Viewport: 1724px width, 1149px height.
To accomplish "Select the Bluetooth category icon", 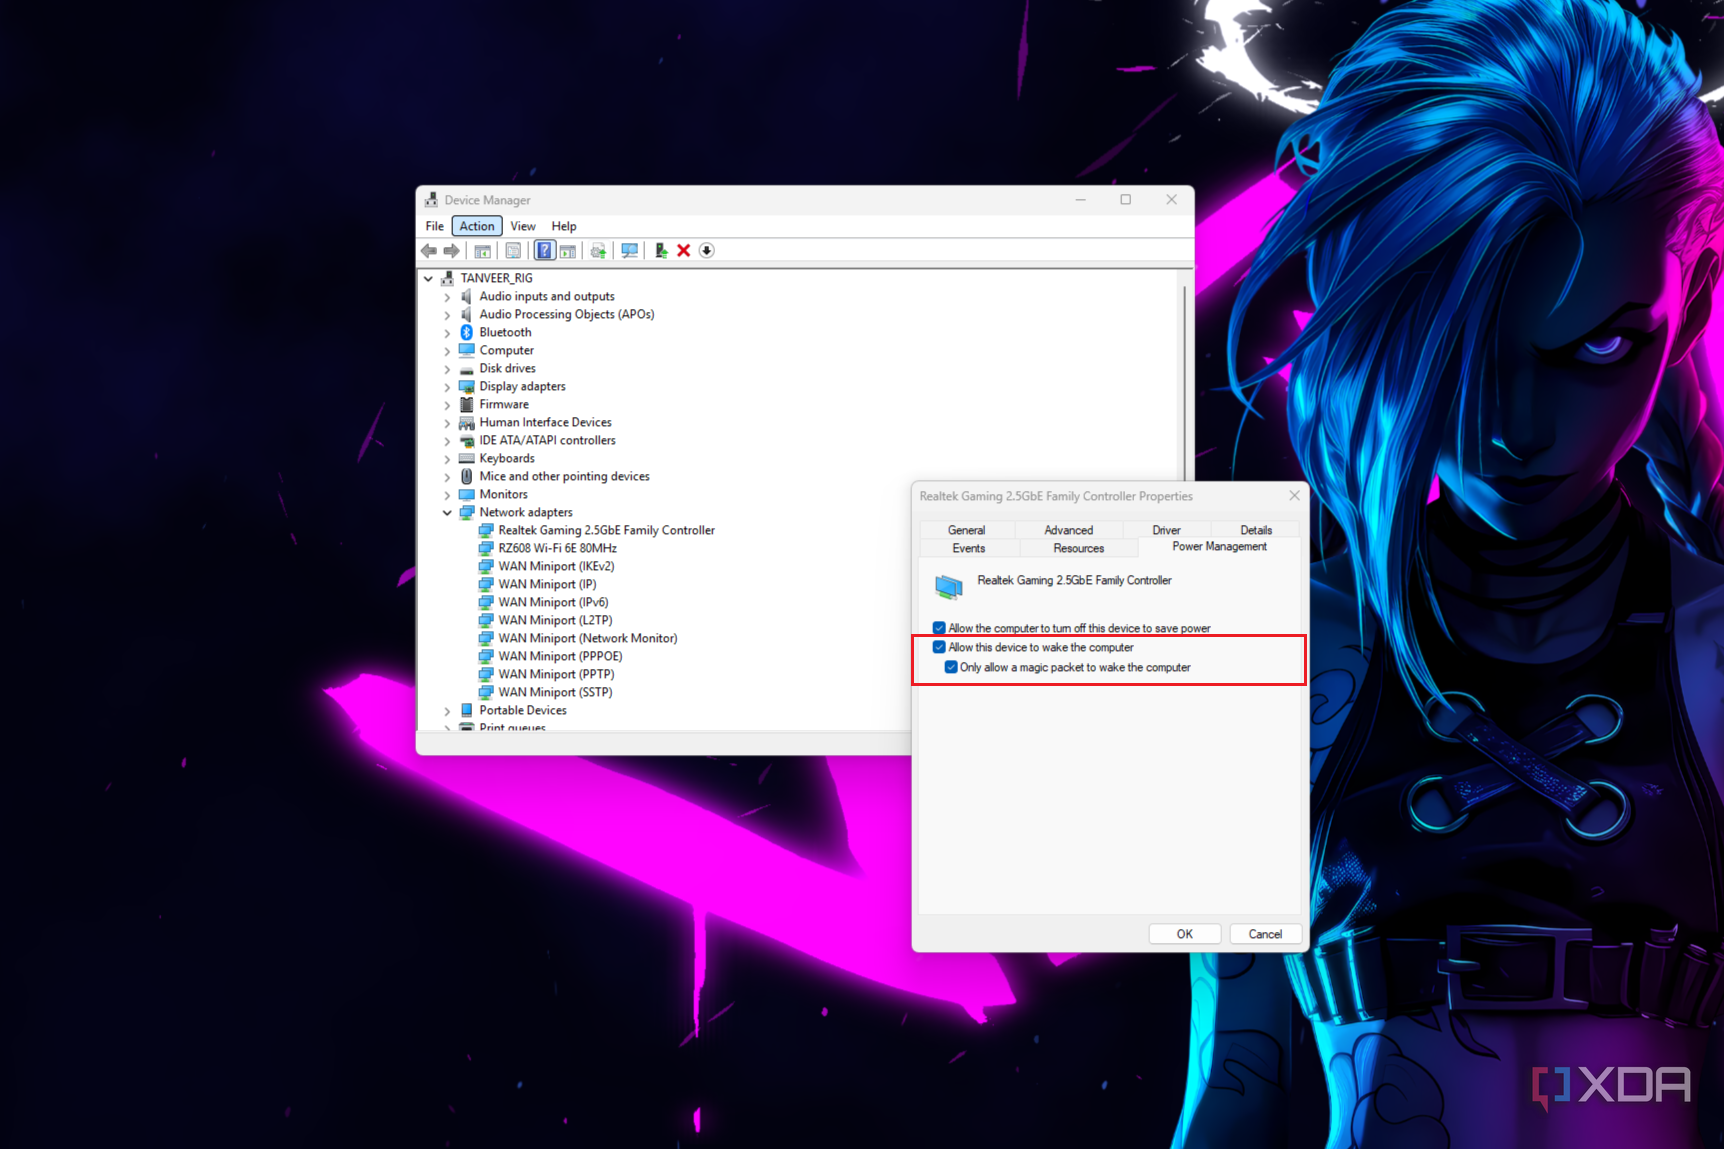I will click(x=466, y=332).
